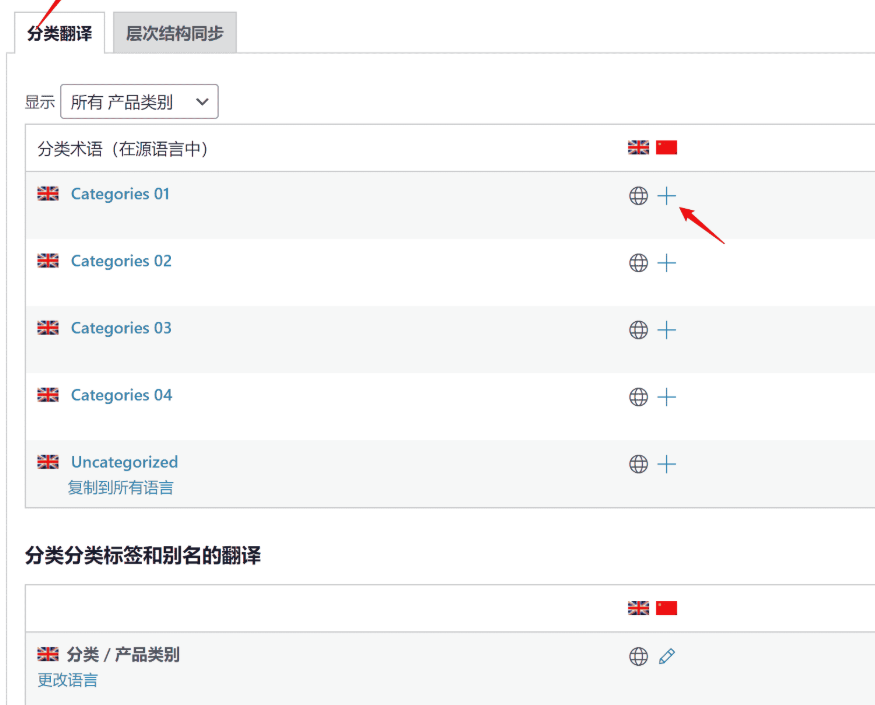Click globe icon in Categories 04 row
The height and width of the screenshot is (705, 875).
[x=638, y=397]
